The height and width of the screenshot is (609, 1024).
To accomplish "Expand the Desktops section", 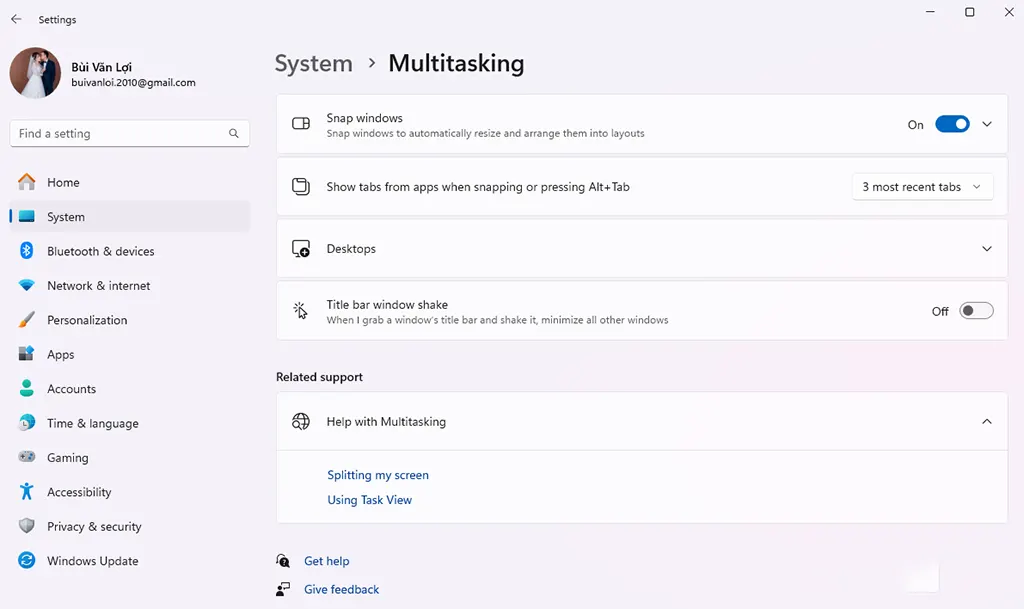I will pos(987,249).
